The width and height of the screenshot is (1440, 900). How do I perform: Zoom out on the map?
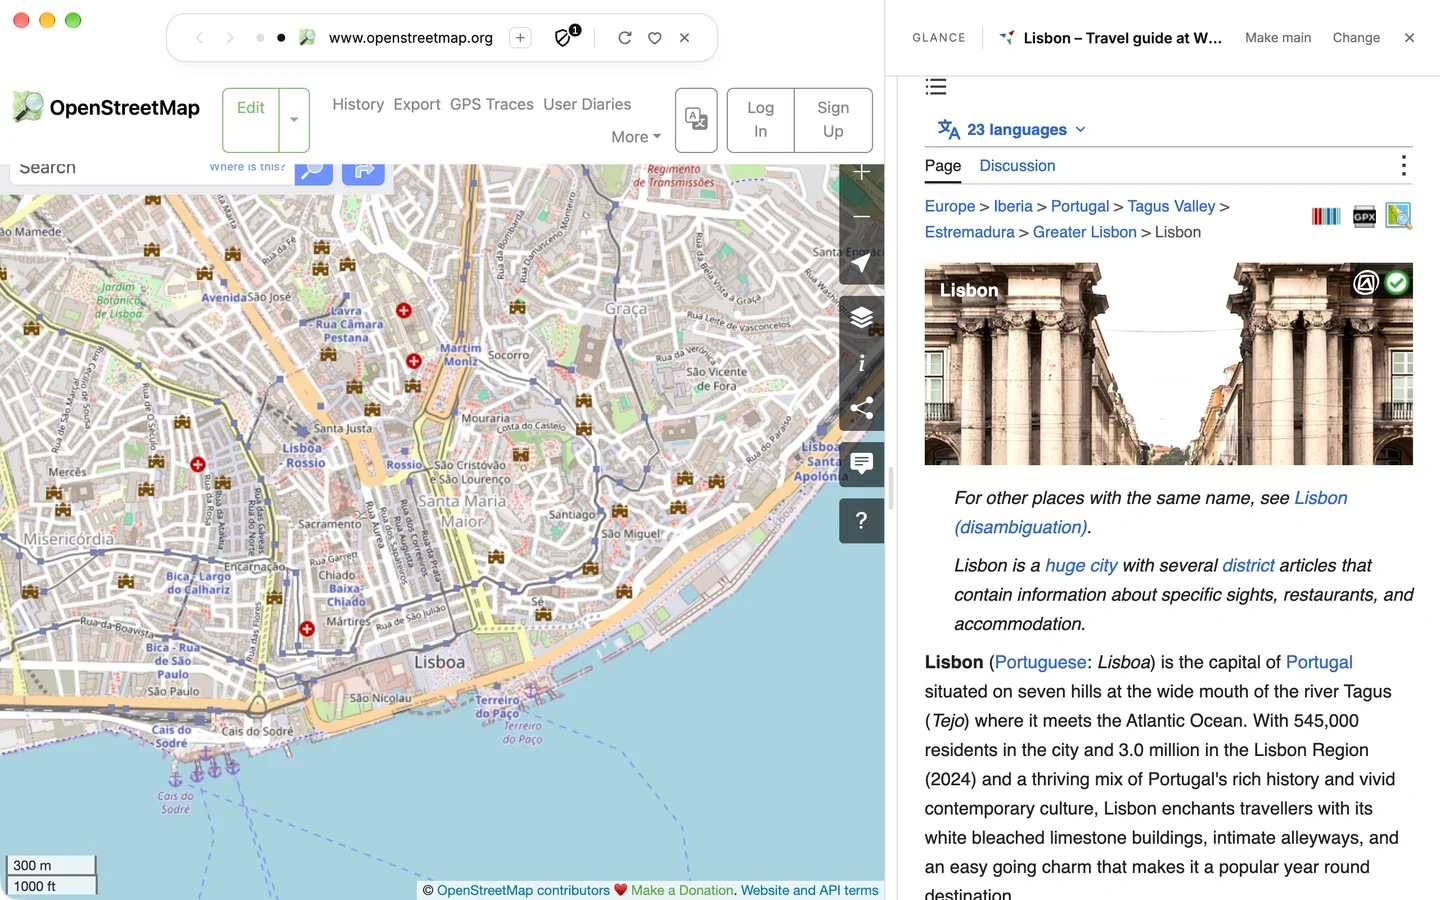pyautogui.click(x=861, y=217)
